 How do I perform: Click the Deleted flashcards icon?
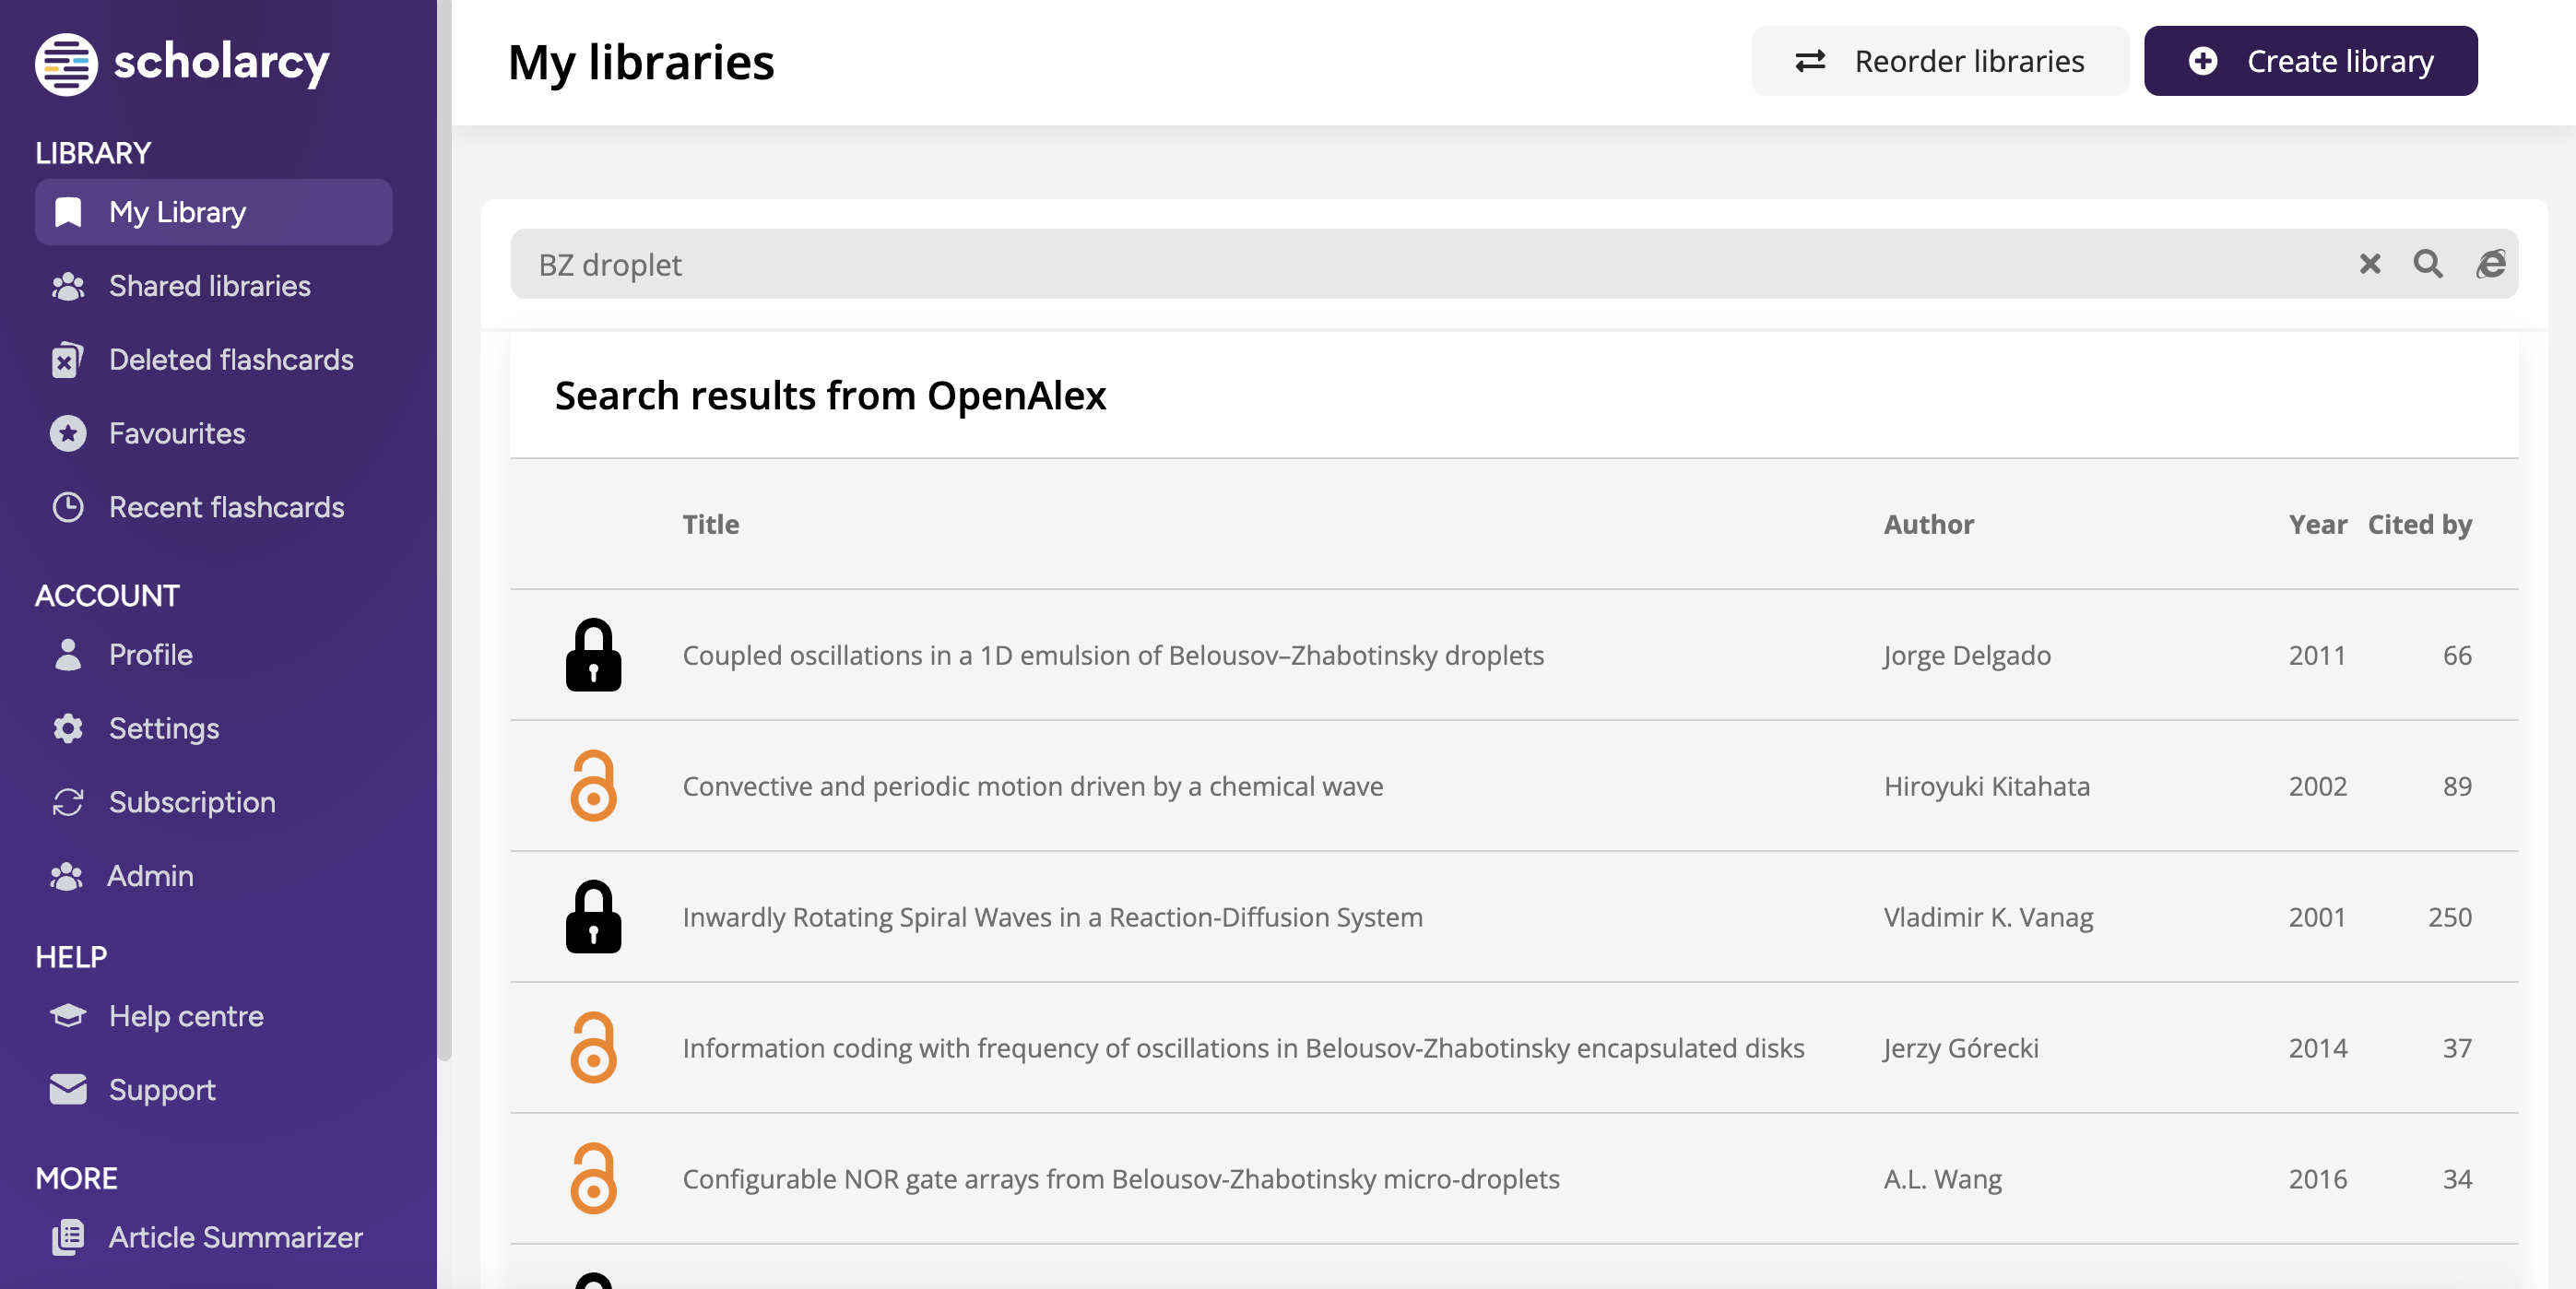coord(67,359)
